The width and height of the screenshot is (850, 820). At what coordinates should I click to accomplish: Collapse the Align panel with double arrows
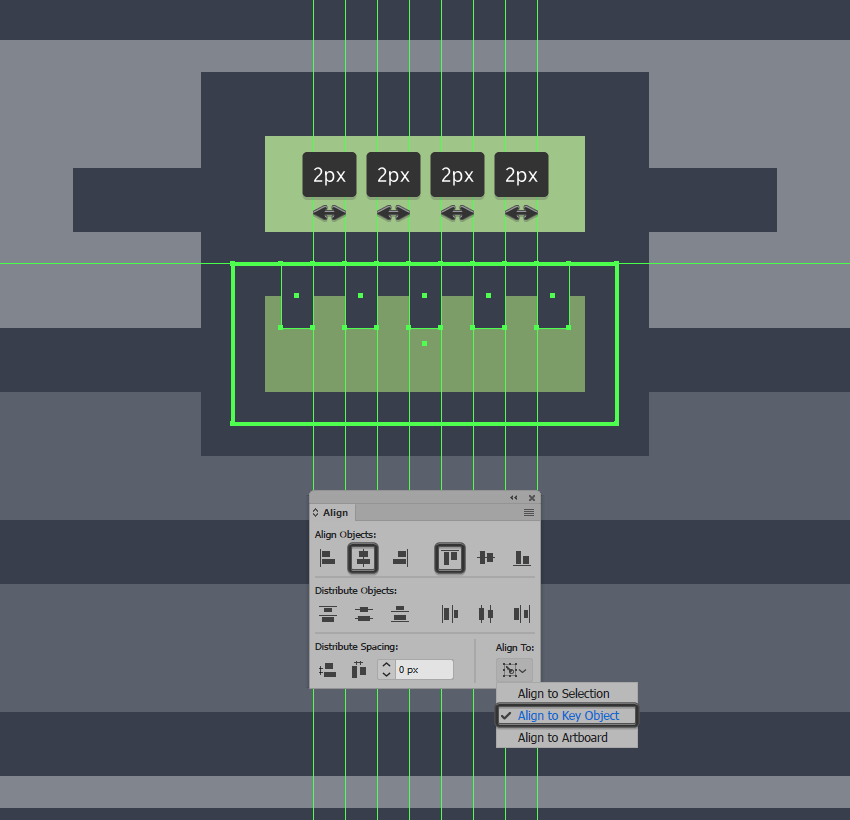point(513,498)
